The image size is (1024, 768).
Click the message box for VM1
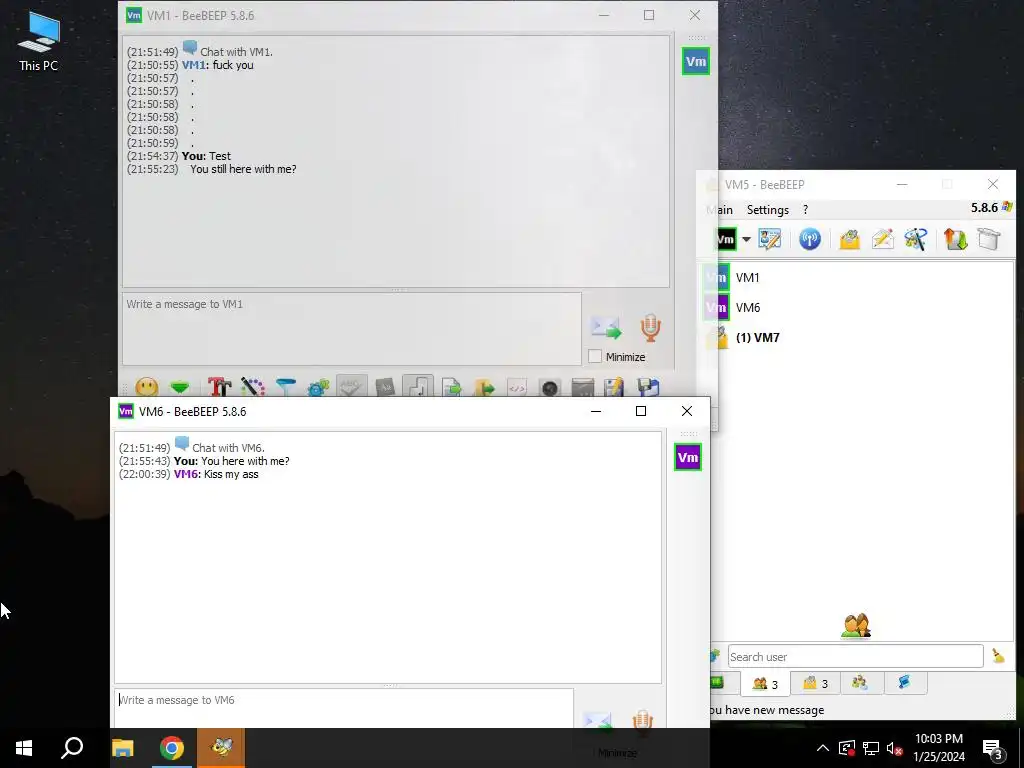click(351, 328)
